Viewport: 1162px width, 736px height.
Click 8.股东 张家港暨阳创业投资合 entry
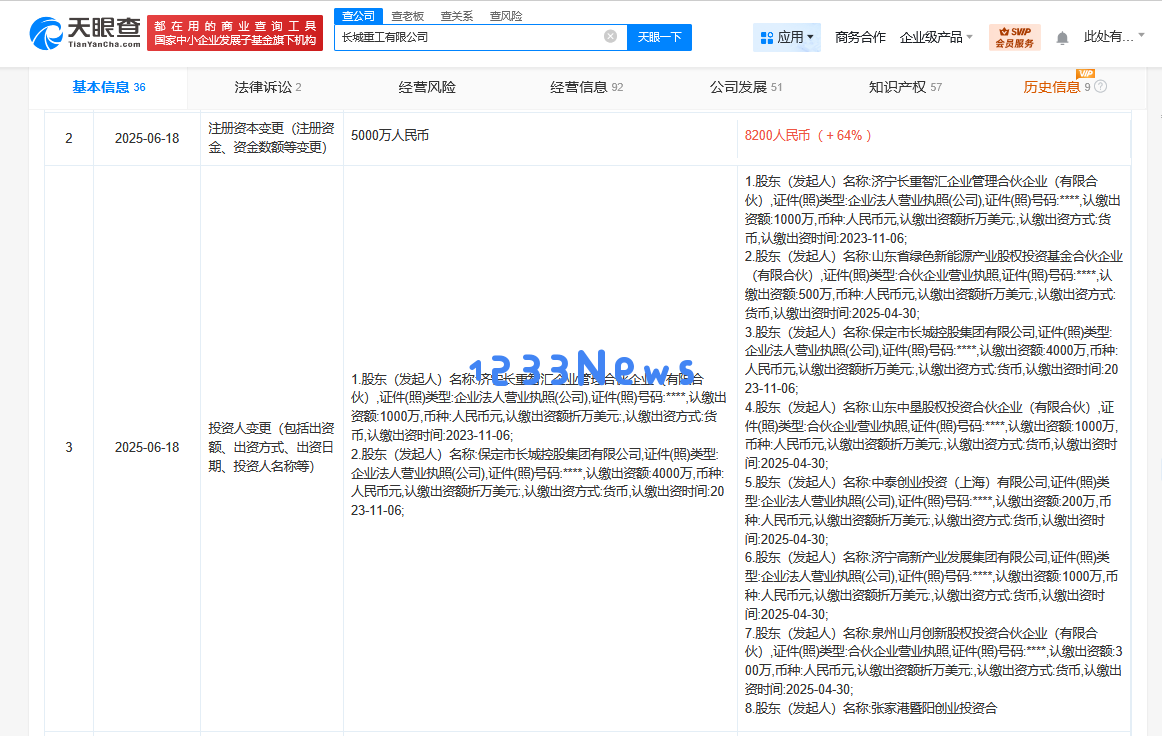(871, 709)
